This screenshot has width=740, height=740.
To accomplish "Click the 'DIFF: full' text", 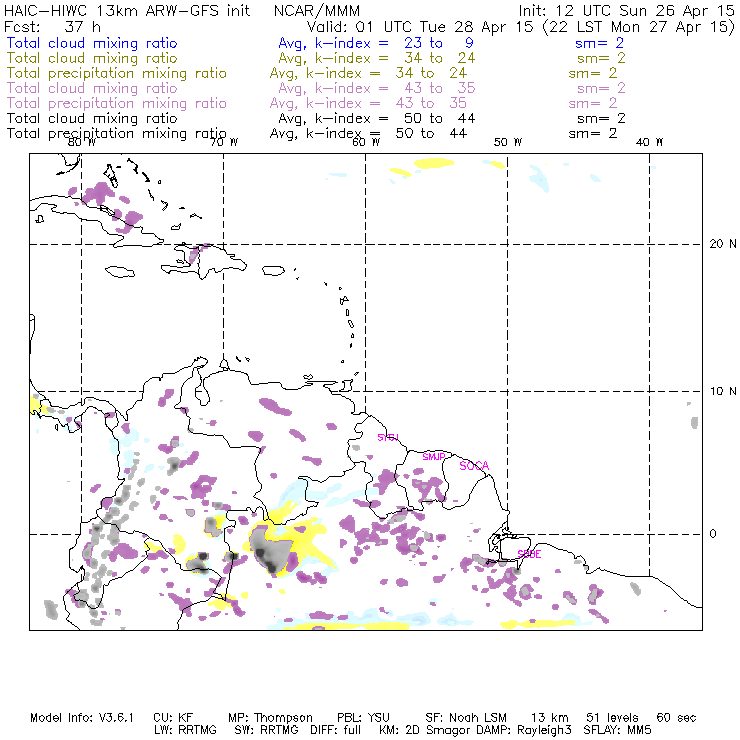I will coord(336,730).
